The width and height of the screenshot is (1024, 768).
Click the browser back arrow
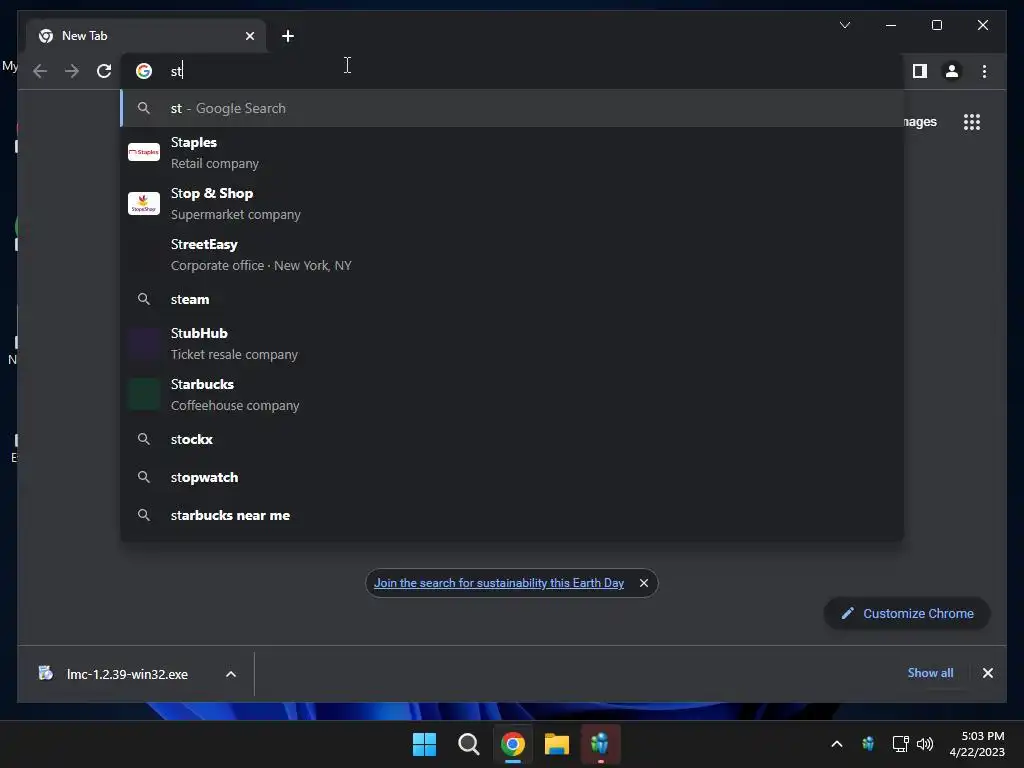[x=40, y=71]
